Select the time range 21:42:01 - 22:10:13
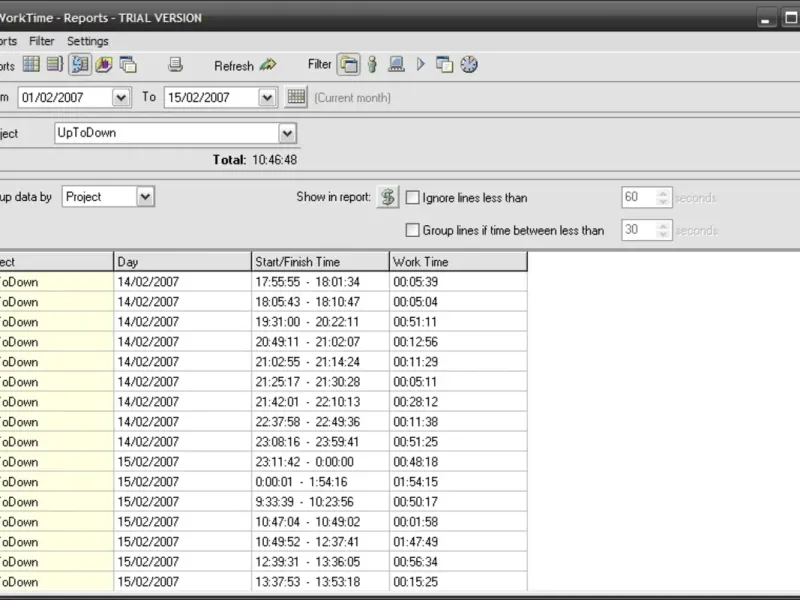The height and width of the screenshot is (600, 800). coord(308,402)
